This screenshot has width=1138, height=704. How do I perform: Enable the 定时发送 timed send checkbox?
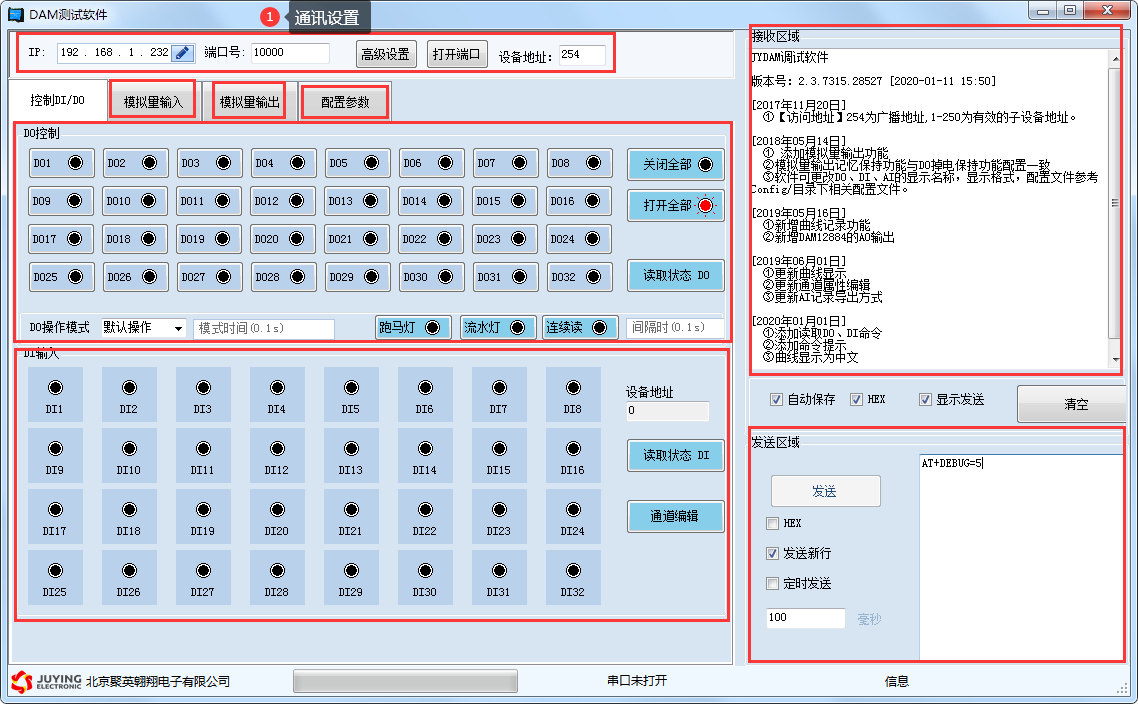(772, 584)
